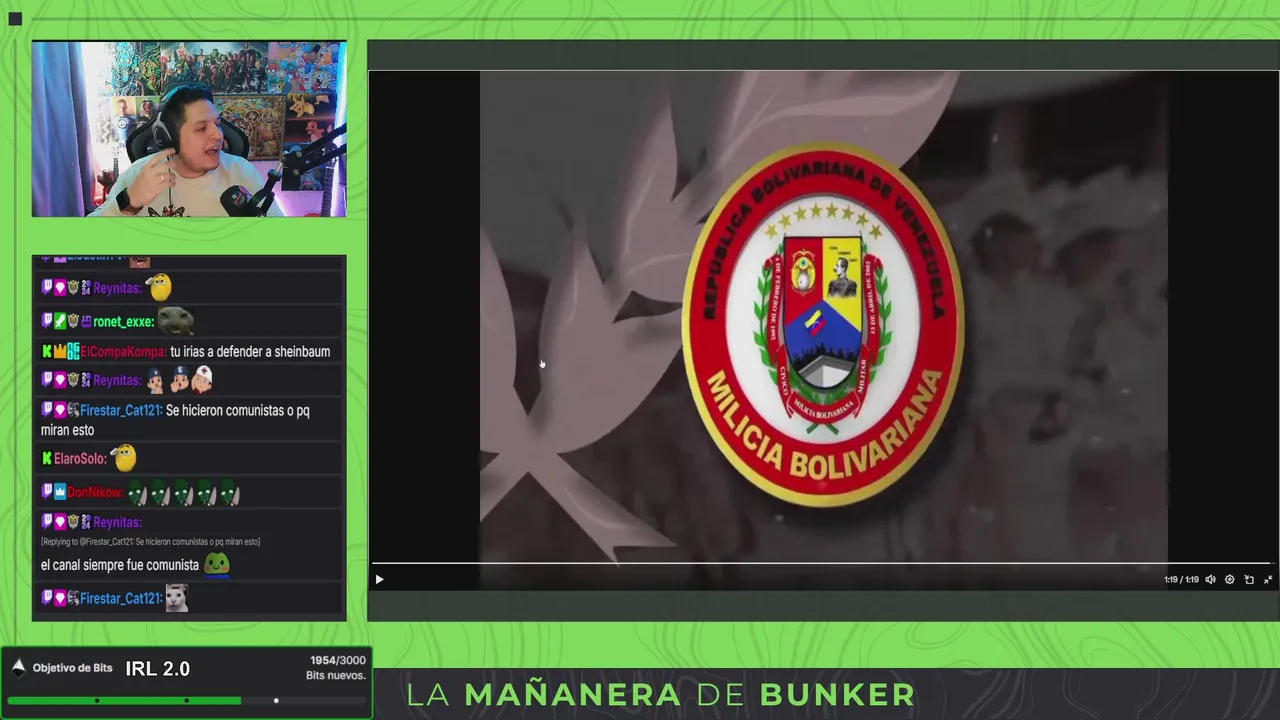Screen dimensions: 1280x720
Task: Mute the video player volume
Action: point(1210,579)
